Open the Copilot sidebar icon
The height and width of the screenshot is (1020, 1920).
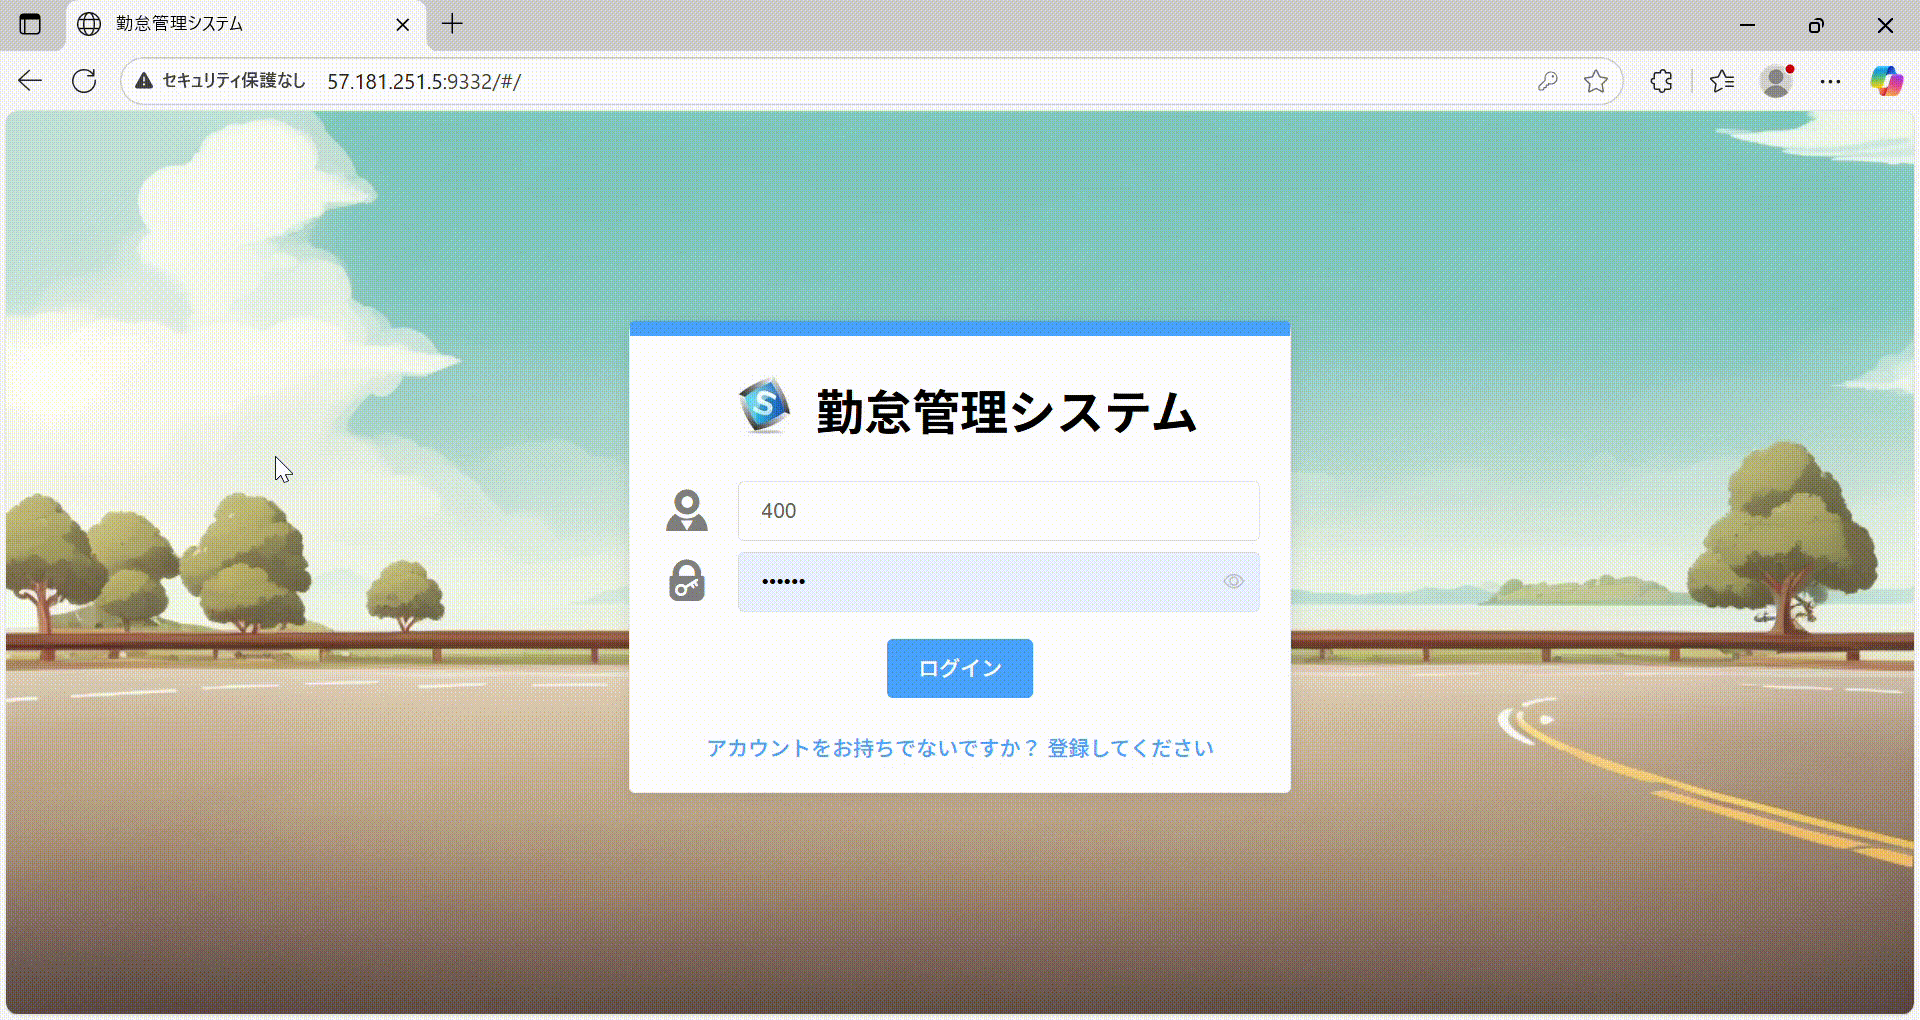(1886, 81)
